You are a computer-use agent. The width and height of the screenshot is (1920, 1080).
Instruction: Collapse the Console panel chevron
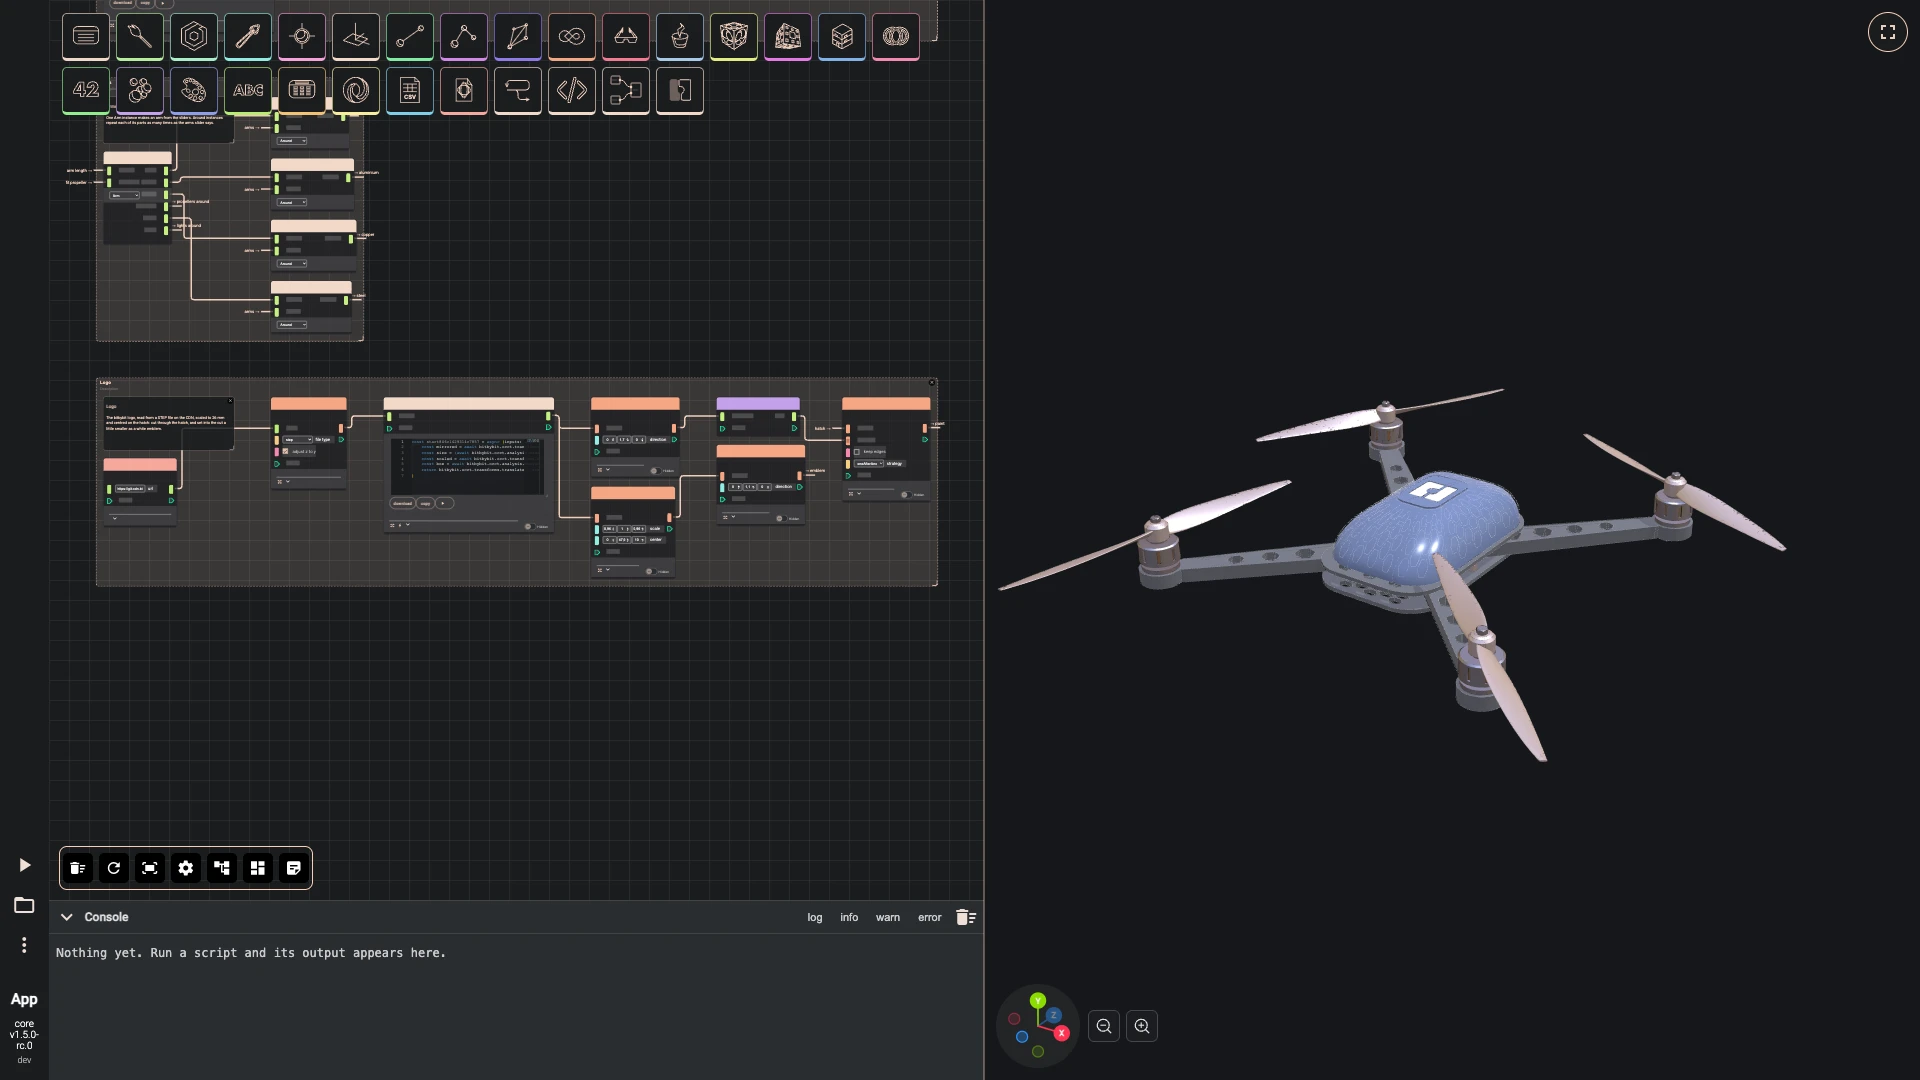pyautogui.click(x=67, y=917)
